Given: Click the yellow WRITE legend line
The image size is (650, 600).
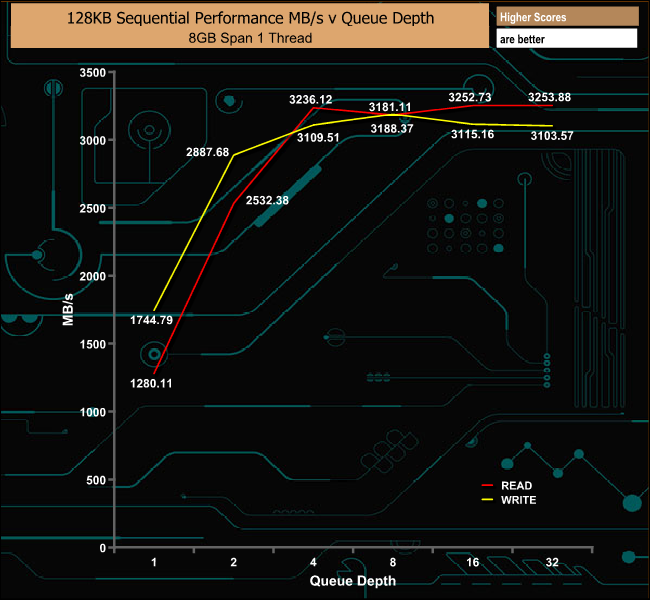Looking at the screenshot, I should click(487, 499).
